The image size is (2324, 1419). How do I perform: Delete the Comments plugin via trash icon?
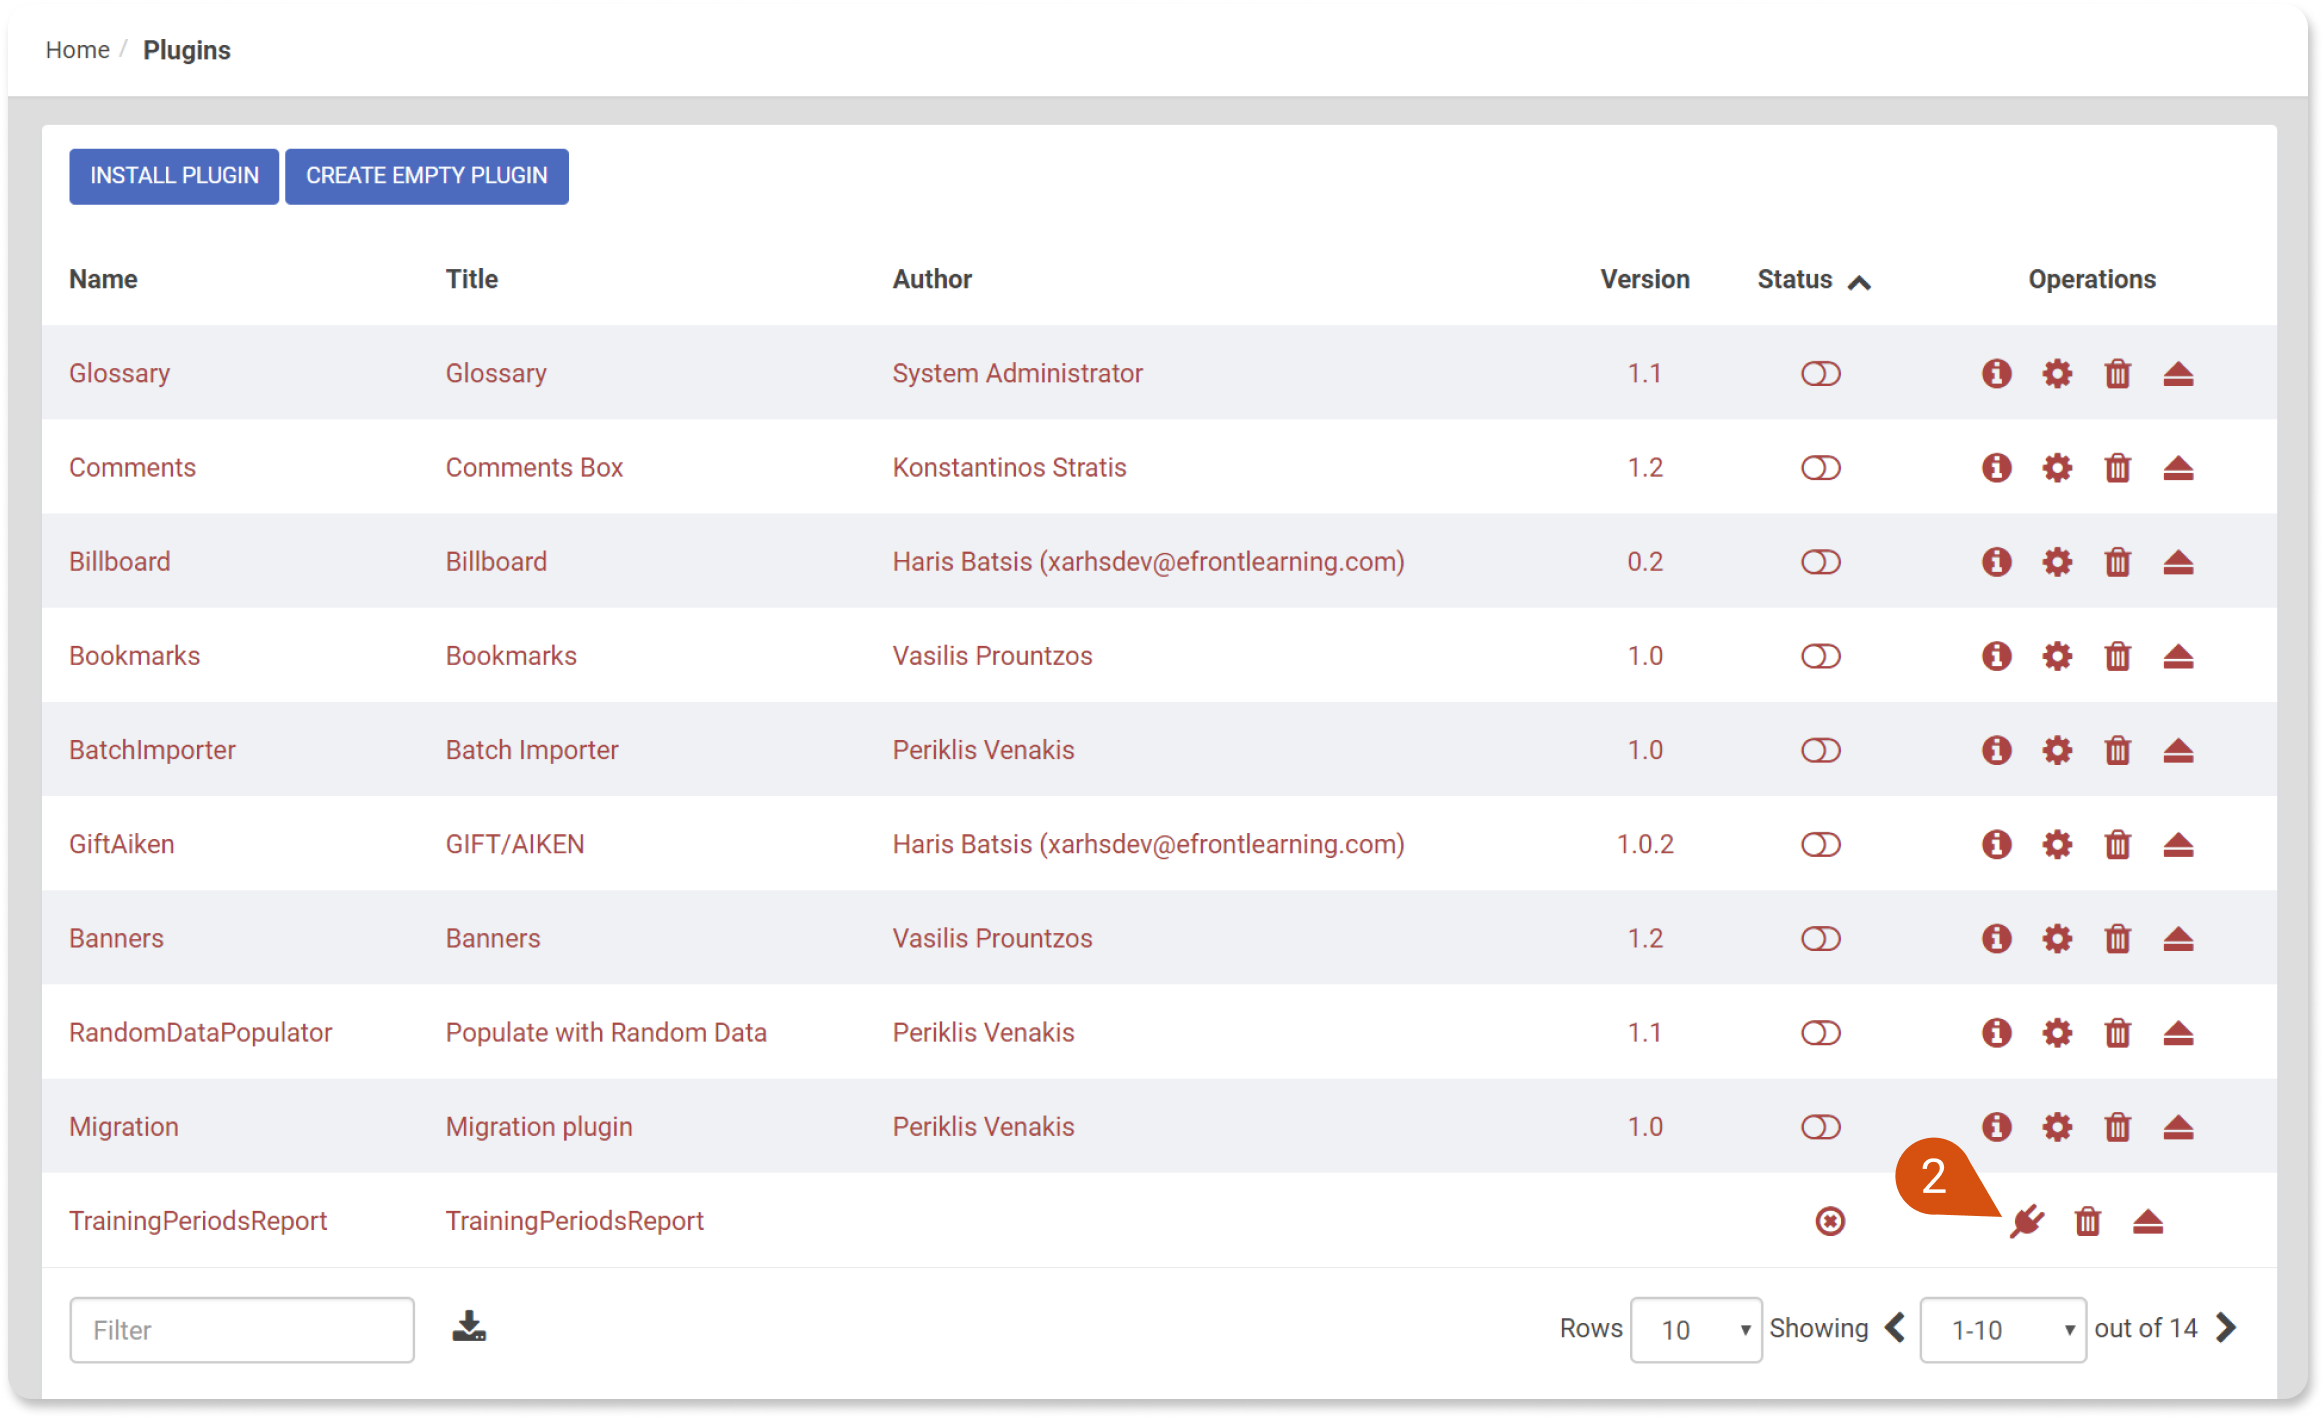click(x=2118, y=468)
